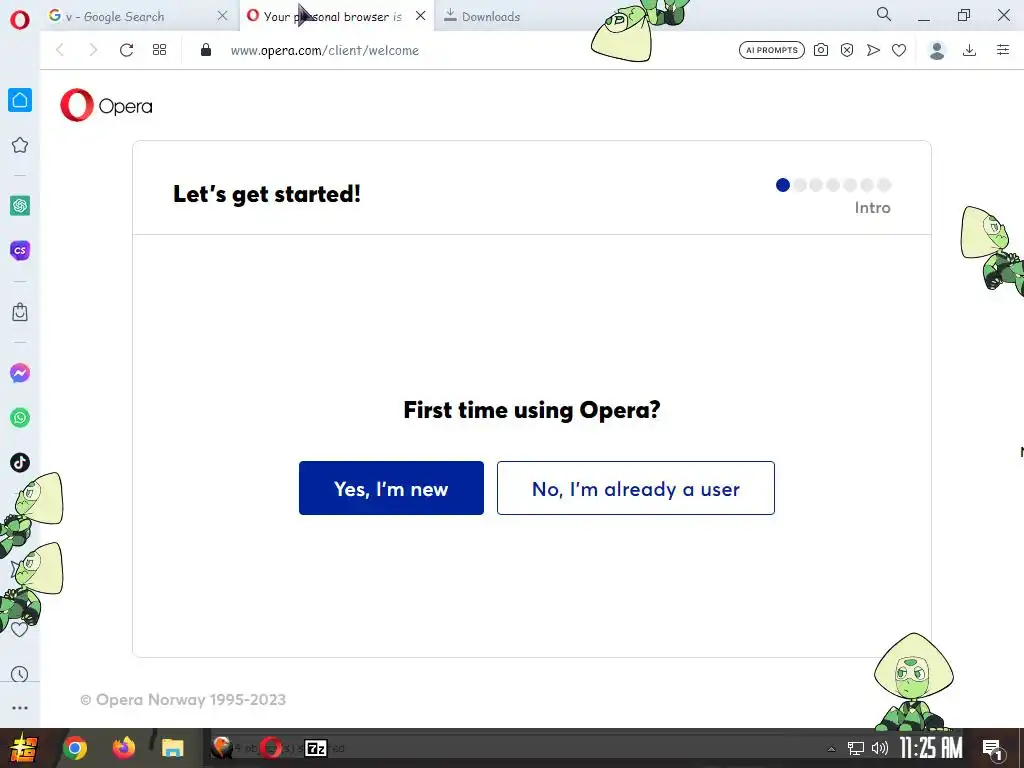Open the 11:25 AM clock
This screenshot has height=768, width=1024.
(931, 748)
